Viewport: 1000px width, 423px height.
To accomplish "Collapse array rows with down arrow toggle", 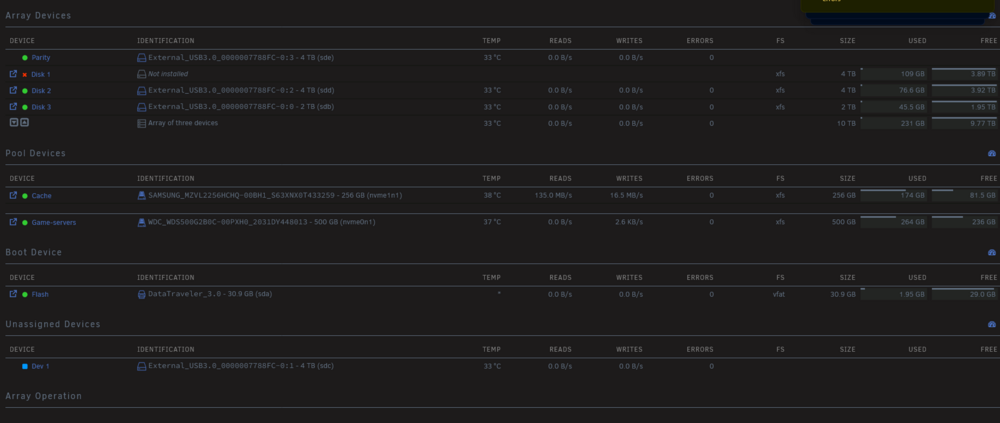I will 14,122.
